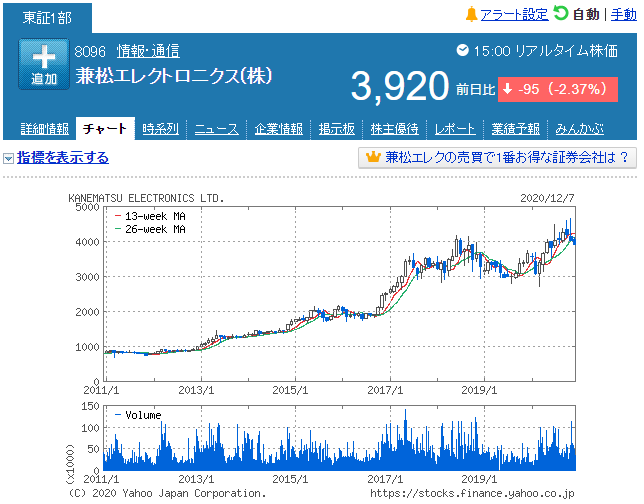
Task: Open the 掲示板 tab
Action: [337, 129]
